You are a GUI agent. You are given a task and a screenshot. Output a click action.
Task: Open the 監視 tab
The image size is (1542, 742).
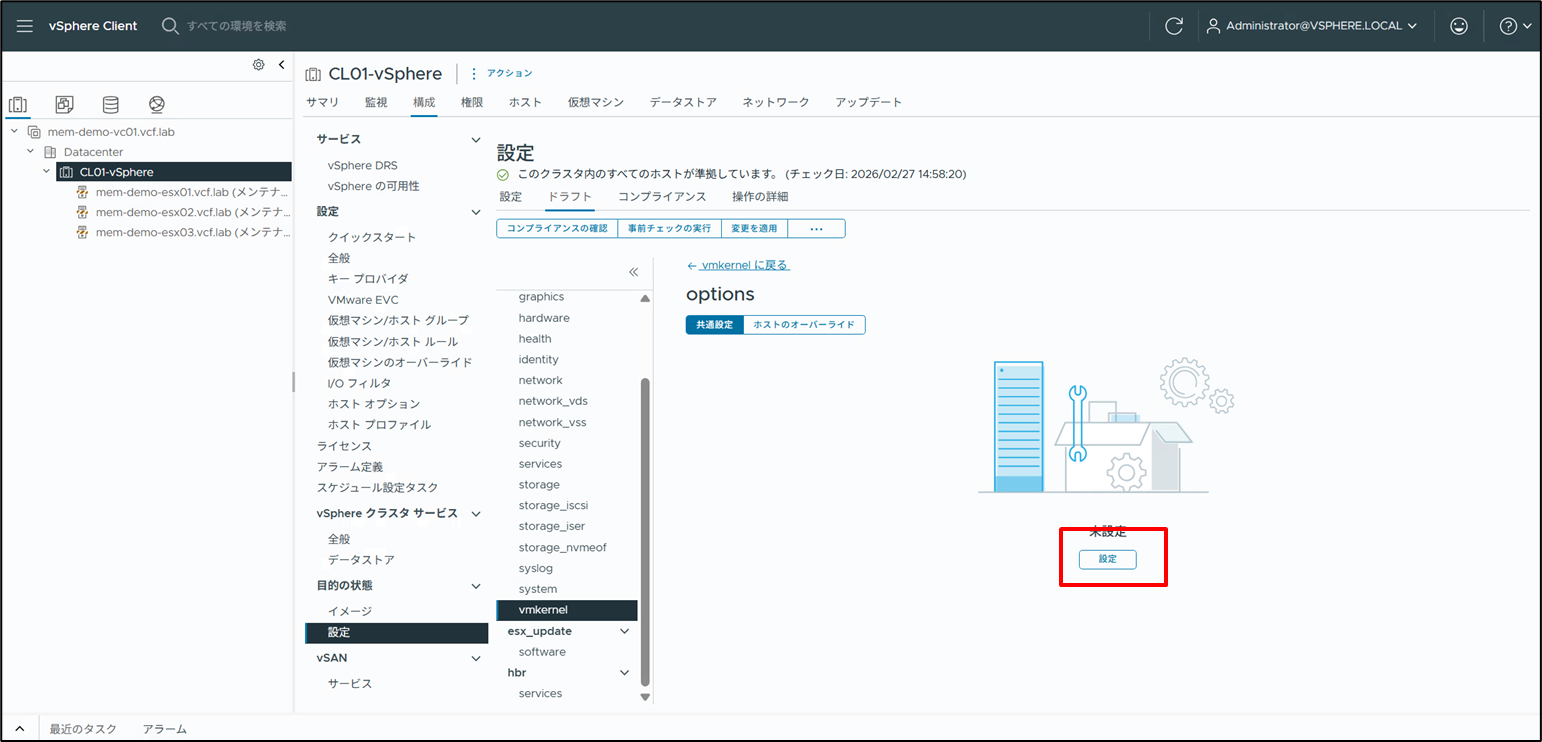tap(376, 102)
